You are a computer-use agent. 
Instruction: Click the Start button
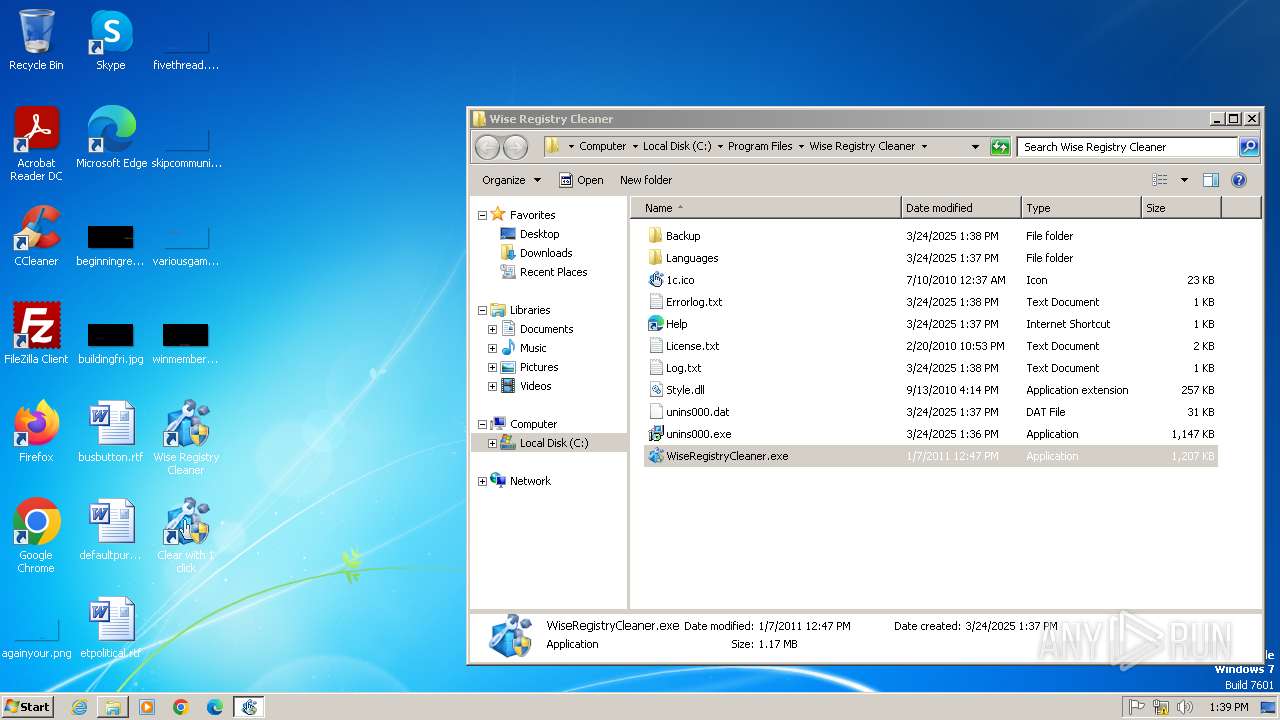(x=27, y=707)
